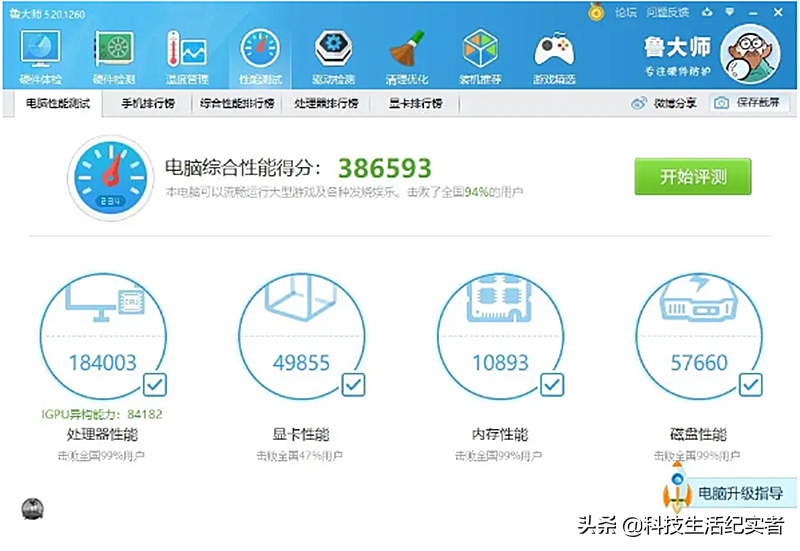Click the 鲁大师 5.20.1260 version title
800x551 pixels.
point(47,14)
